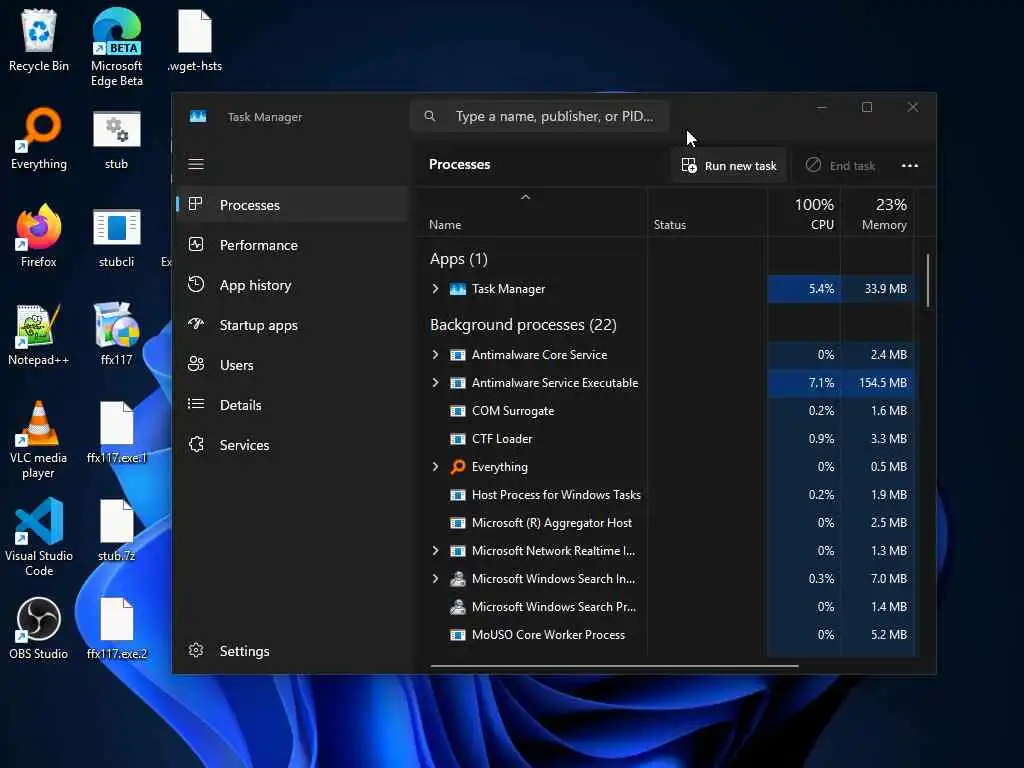Click the End task button

tap(840, 165)
